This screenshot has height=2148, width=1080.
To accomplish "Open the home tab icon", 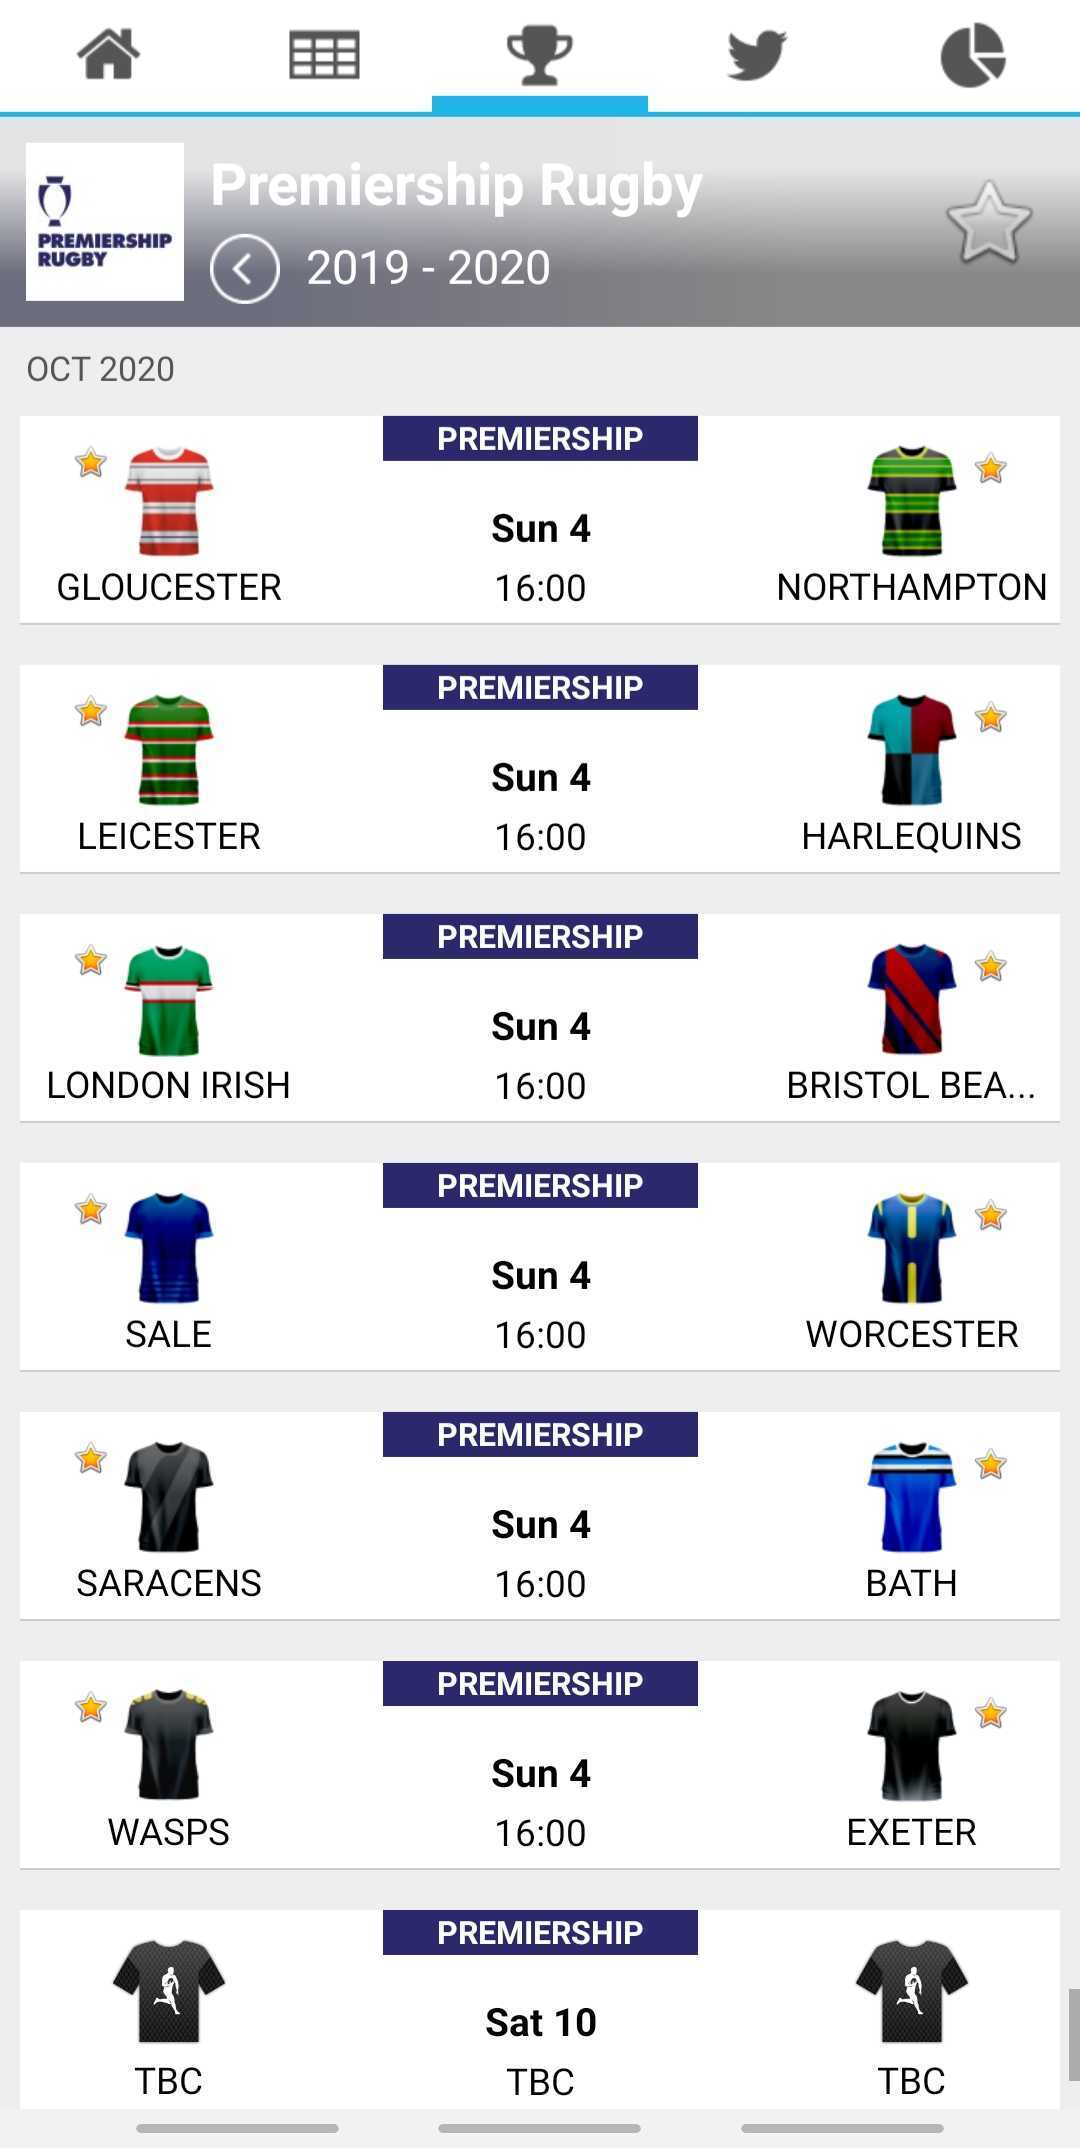I will (108, 55).
